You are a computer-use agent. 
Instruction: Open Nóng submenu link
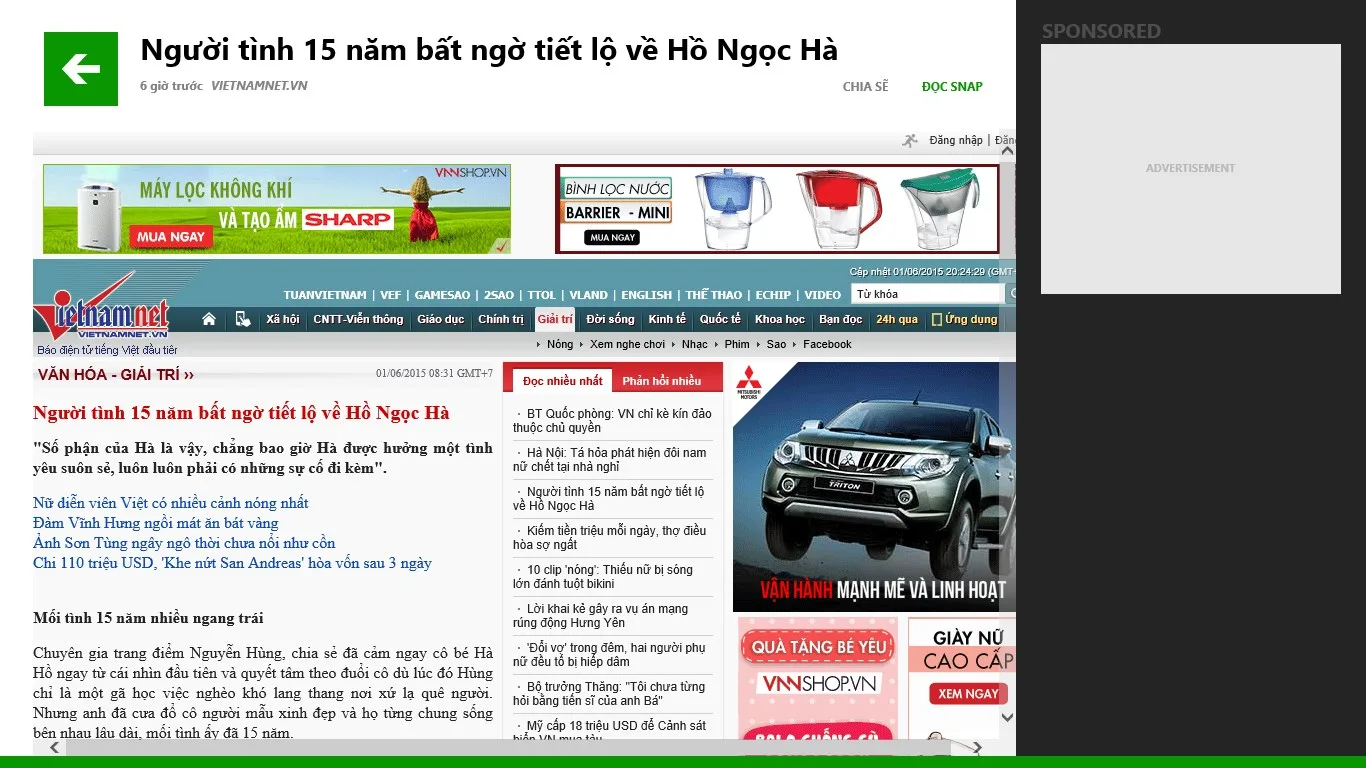tap(560, 344)
